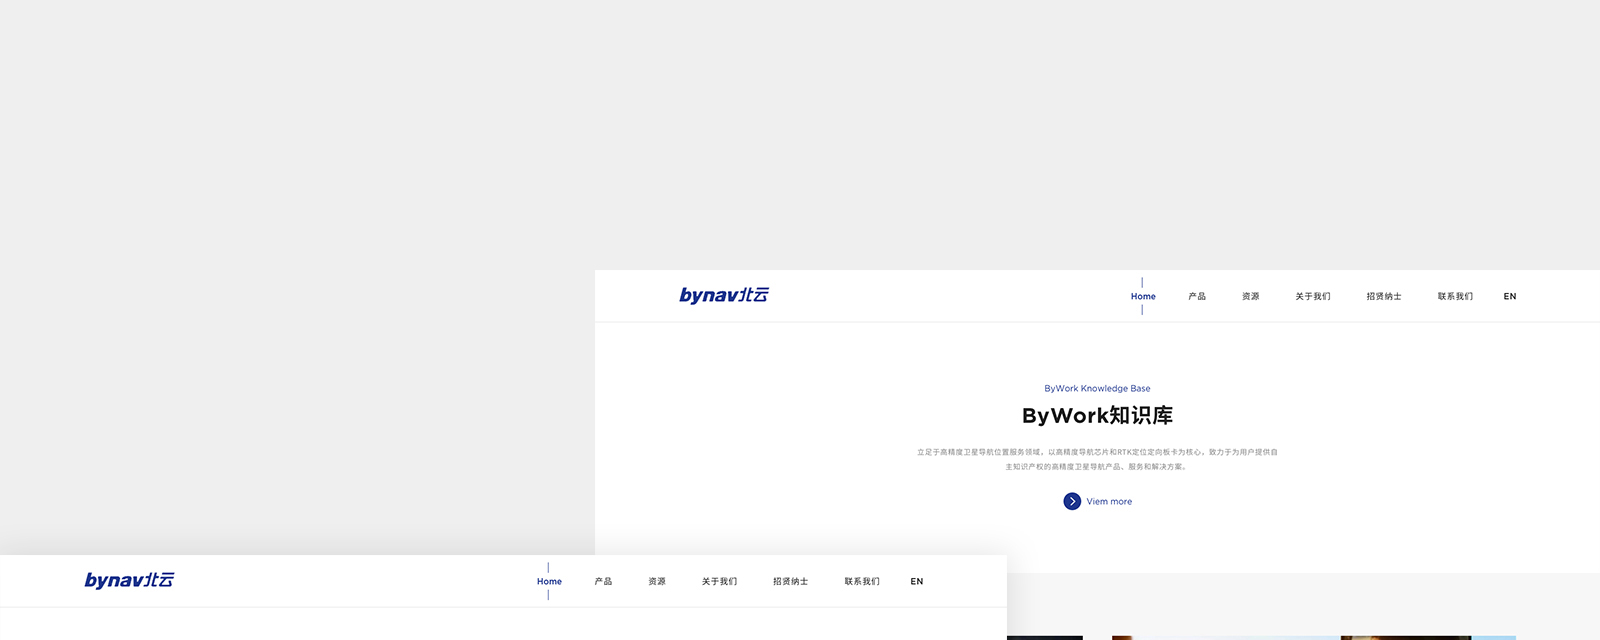1600x640 pixels.
Task: Switch language with EN in the upper header
Action: tap(1510, 296)
